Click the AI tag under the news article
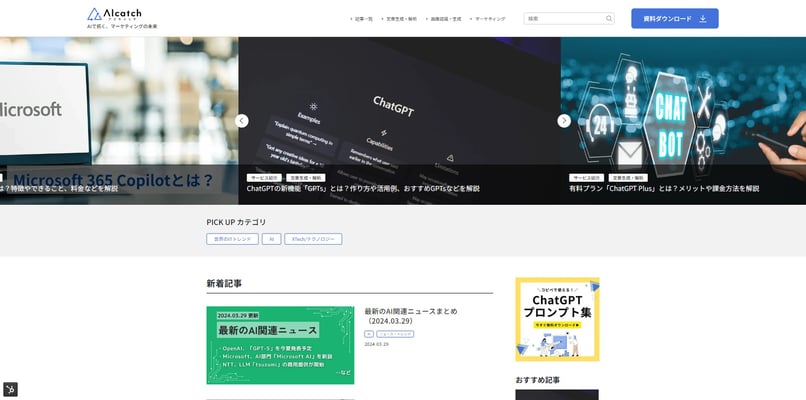Screen dimensions: 806x400 tap(369, 334)
